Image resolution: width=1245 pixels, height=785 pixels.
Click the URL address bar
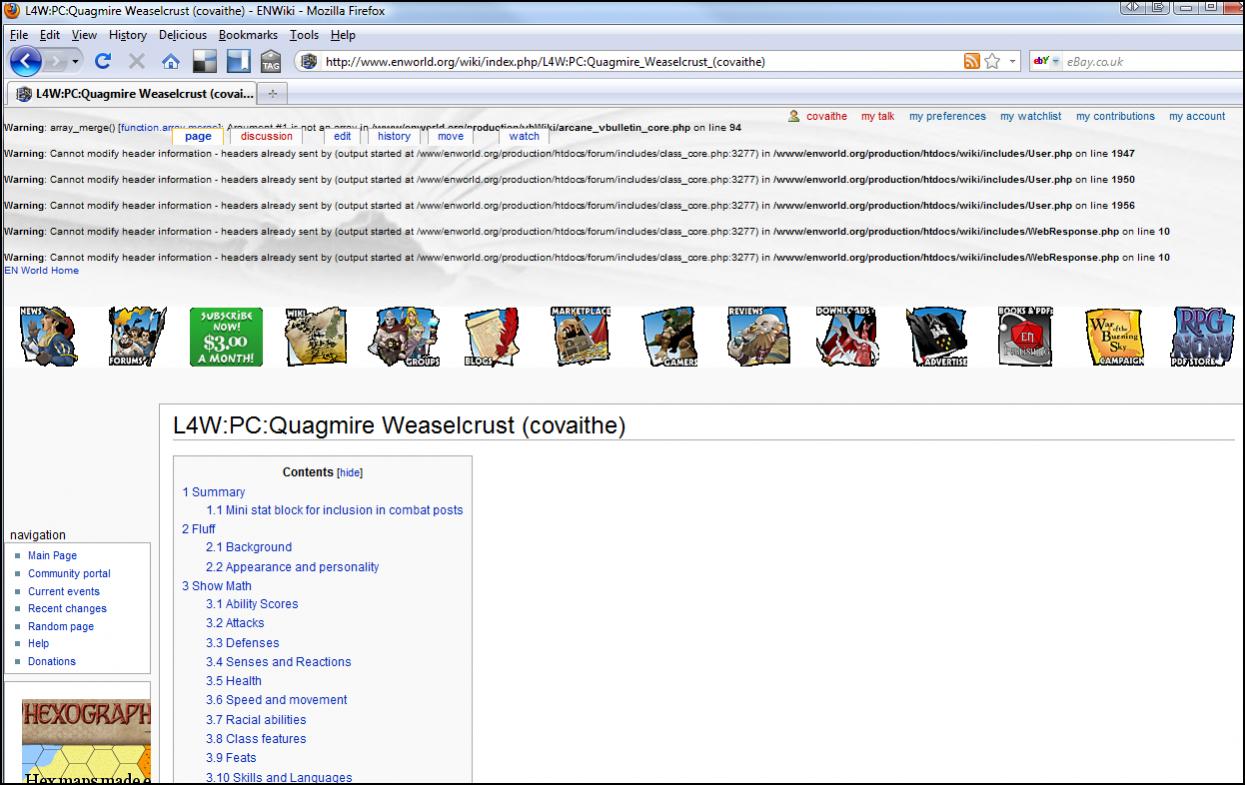pos(640,62)
